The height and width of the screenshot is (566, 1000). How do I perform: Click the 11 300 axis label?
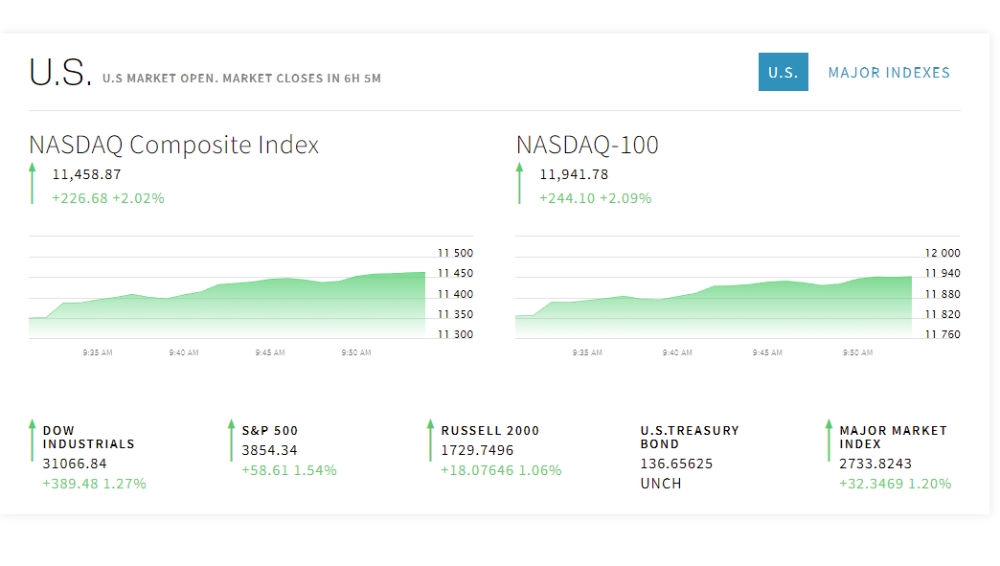[455, 334]
